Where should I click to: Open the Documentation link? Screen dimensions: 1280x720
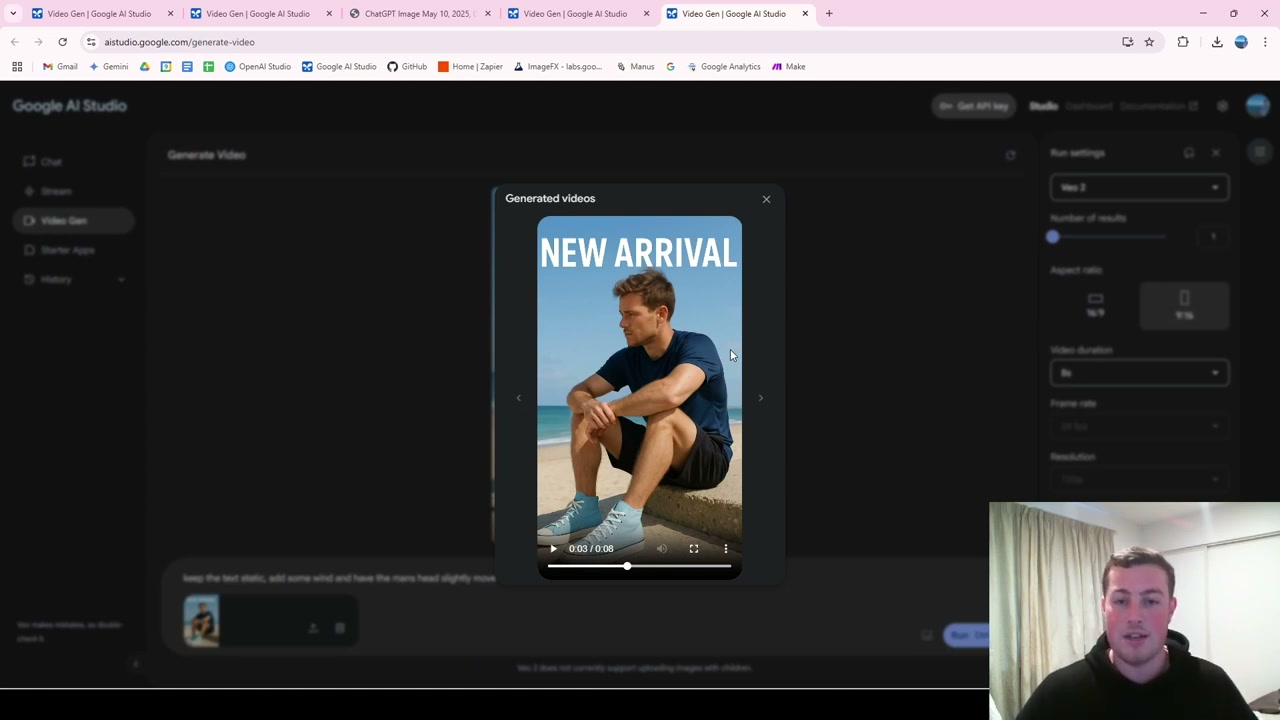(1158, 106)
